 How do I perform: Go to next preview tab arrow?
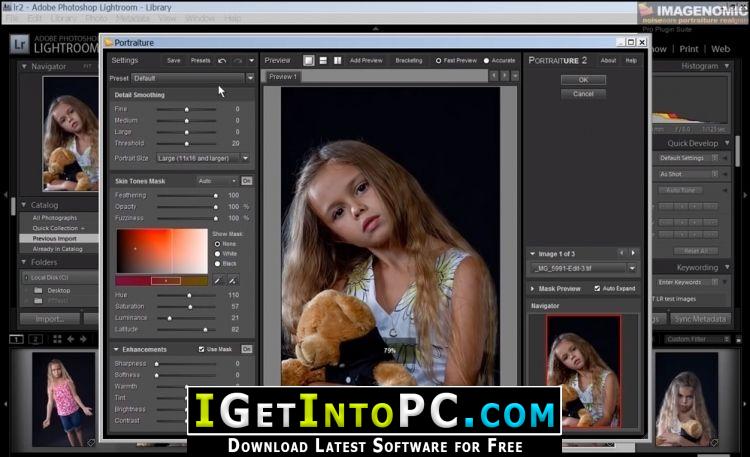[x=505, y=76]
